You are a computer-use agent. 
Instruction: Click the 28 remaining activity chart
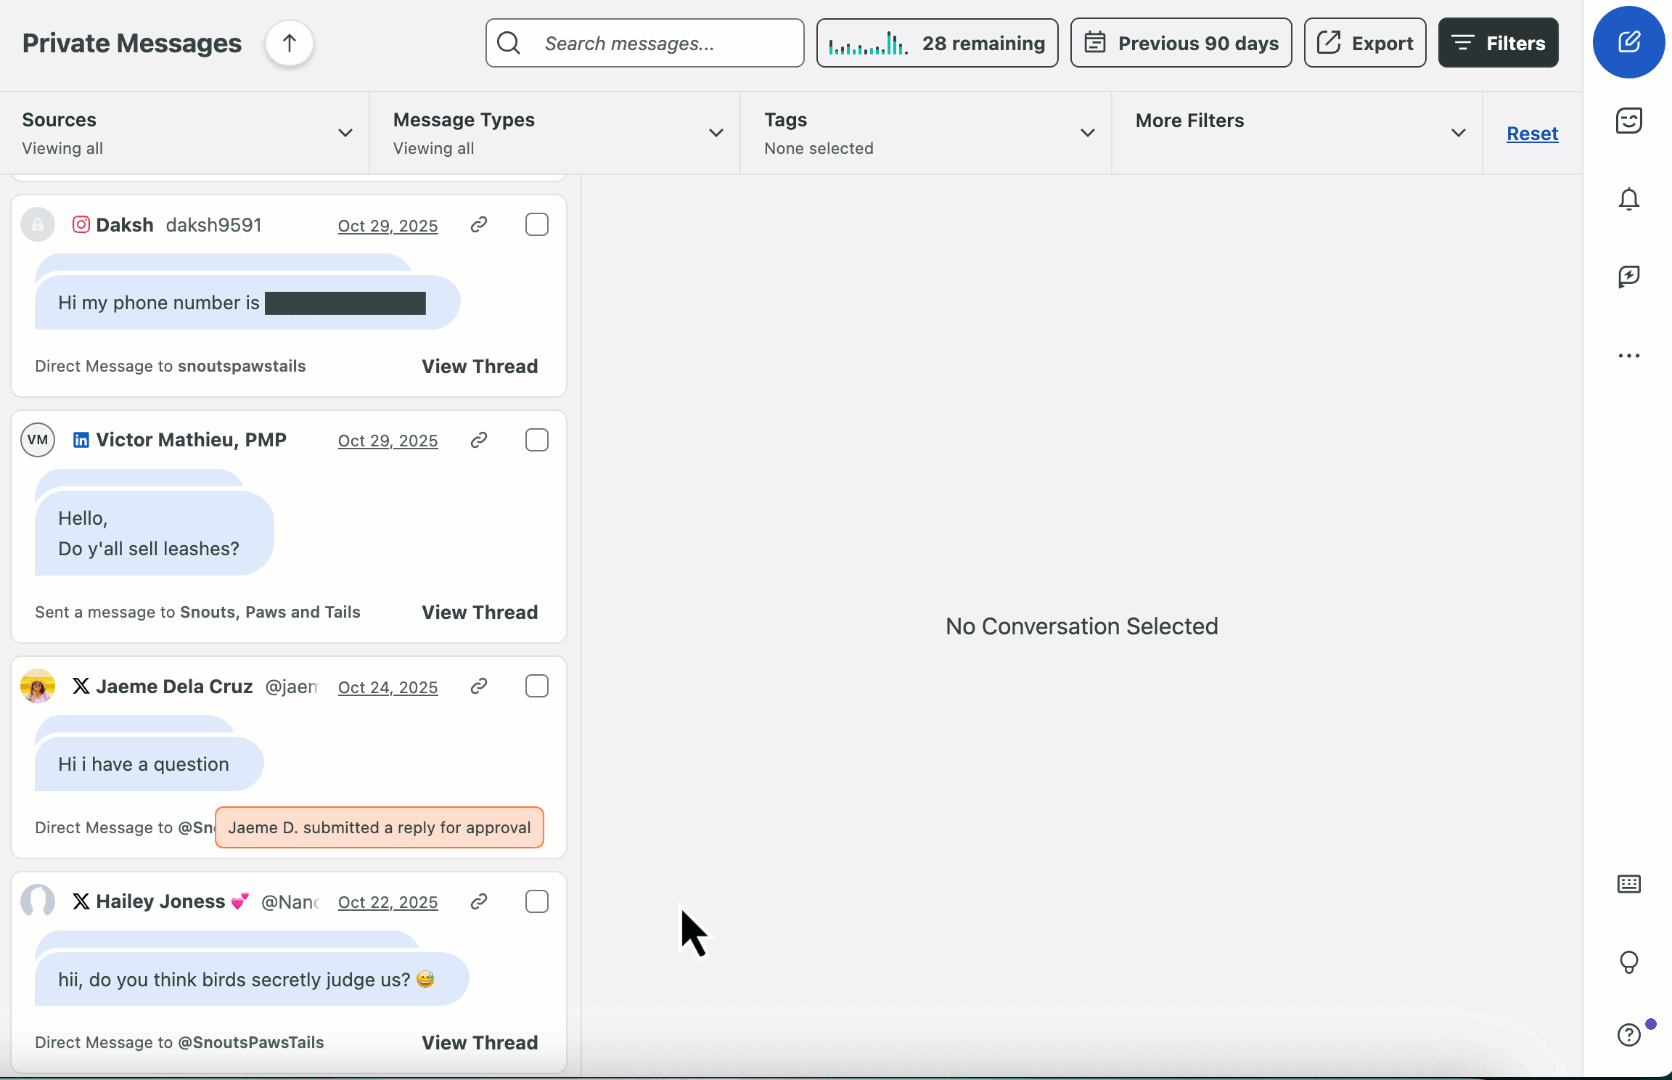click(x=937, y=43)
